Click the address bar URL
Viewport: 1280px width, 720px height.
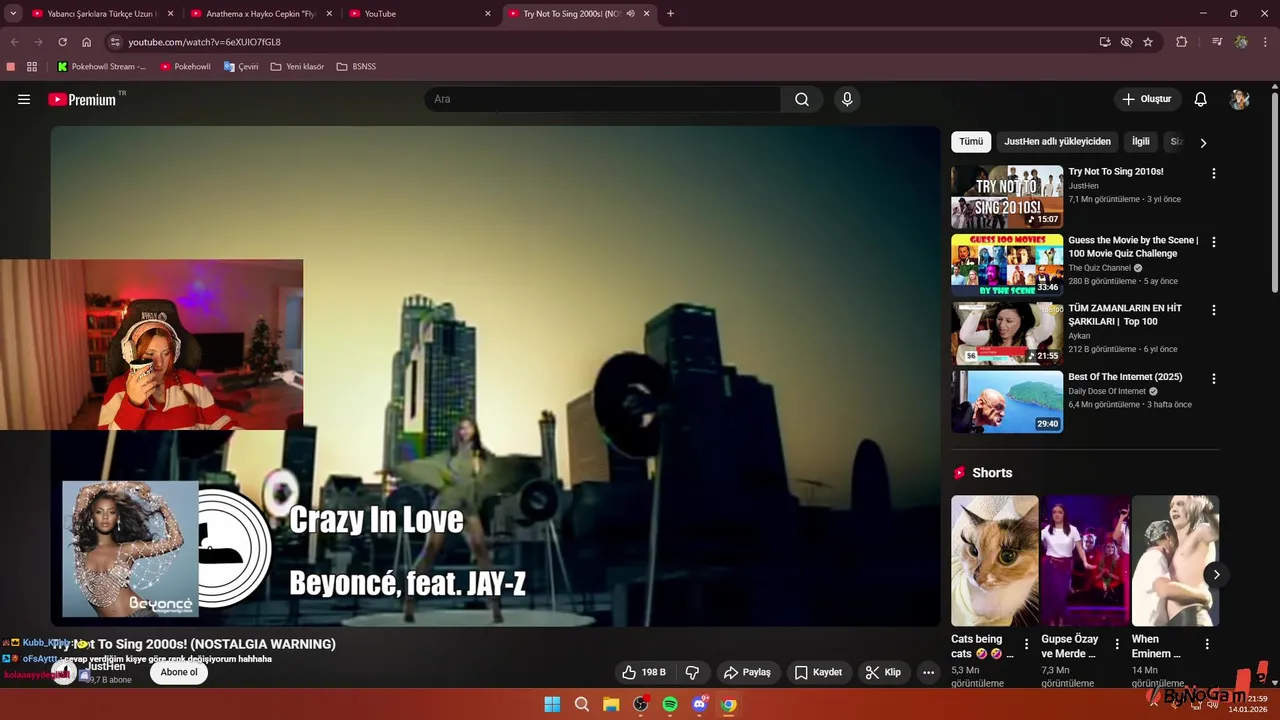coord(204,42)
